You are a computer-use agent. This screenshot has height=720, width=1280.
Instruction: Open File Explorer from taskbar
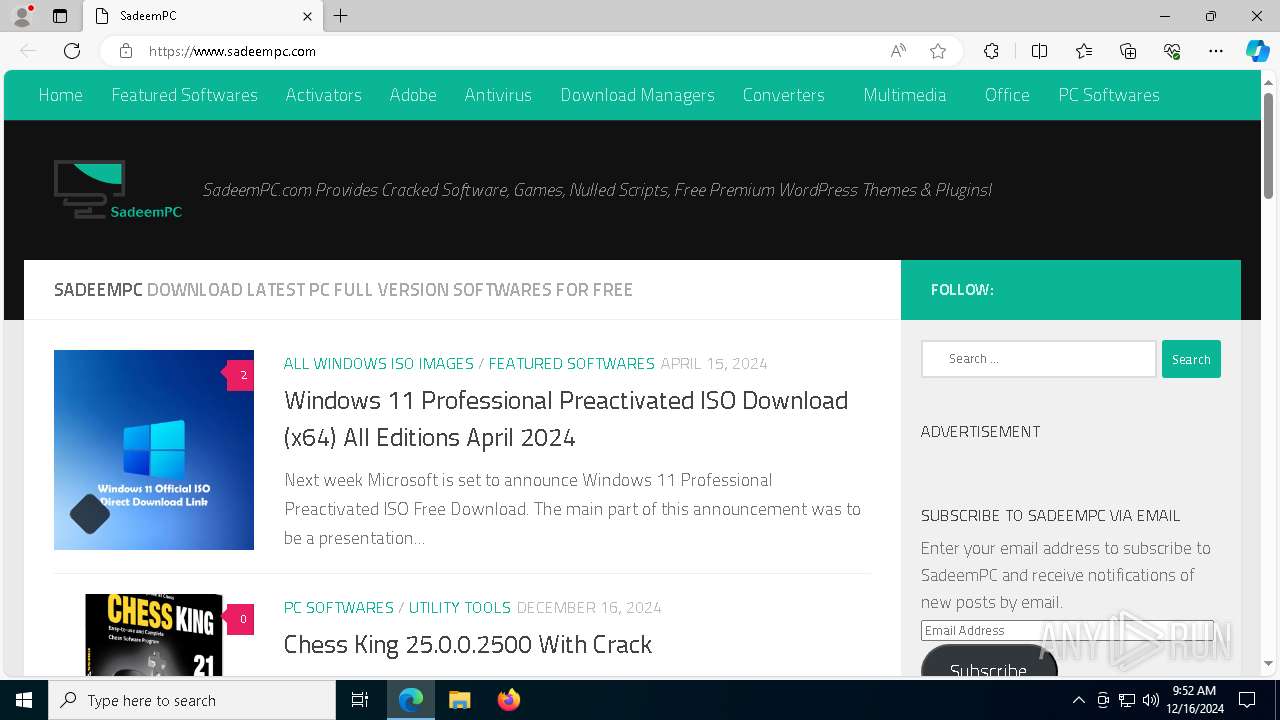point(460,700)
